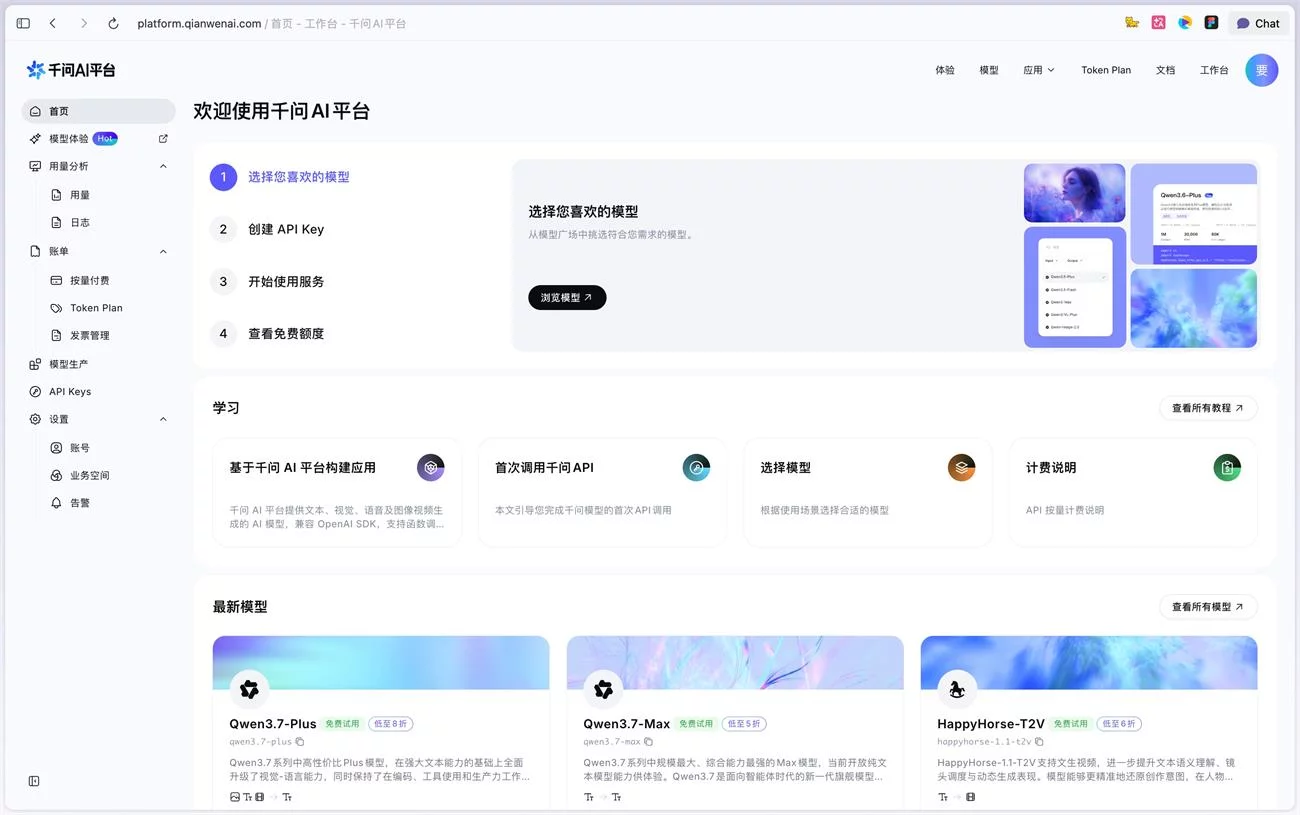Open the 首次调用千问API tutorial card
1300x815 pixels.
point(603,492)
